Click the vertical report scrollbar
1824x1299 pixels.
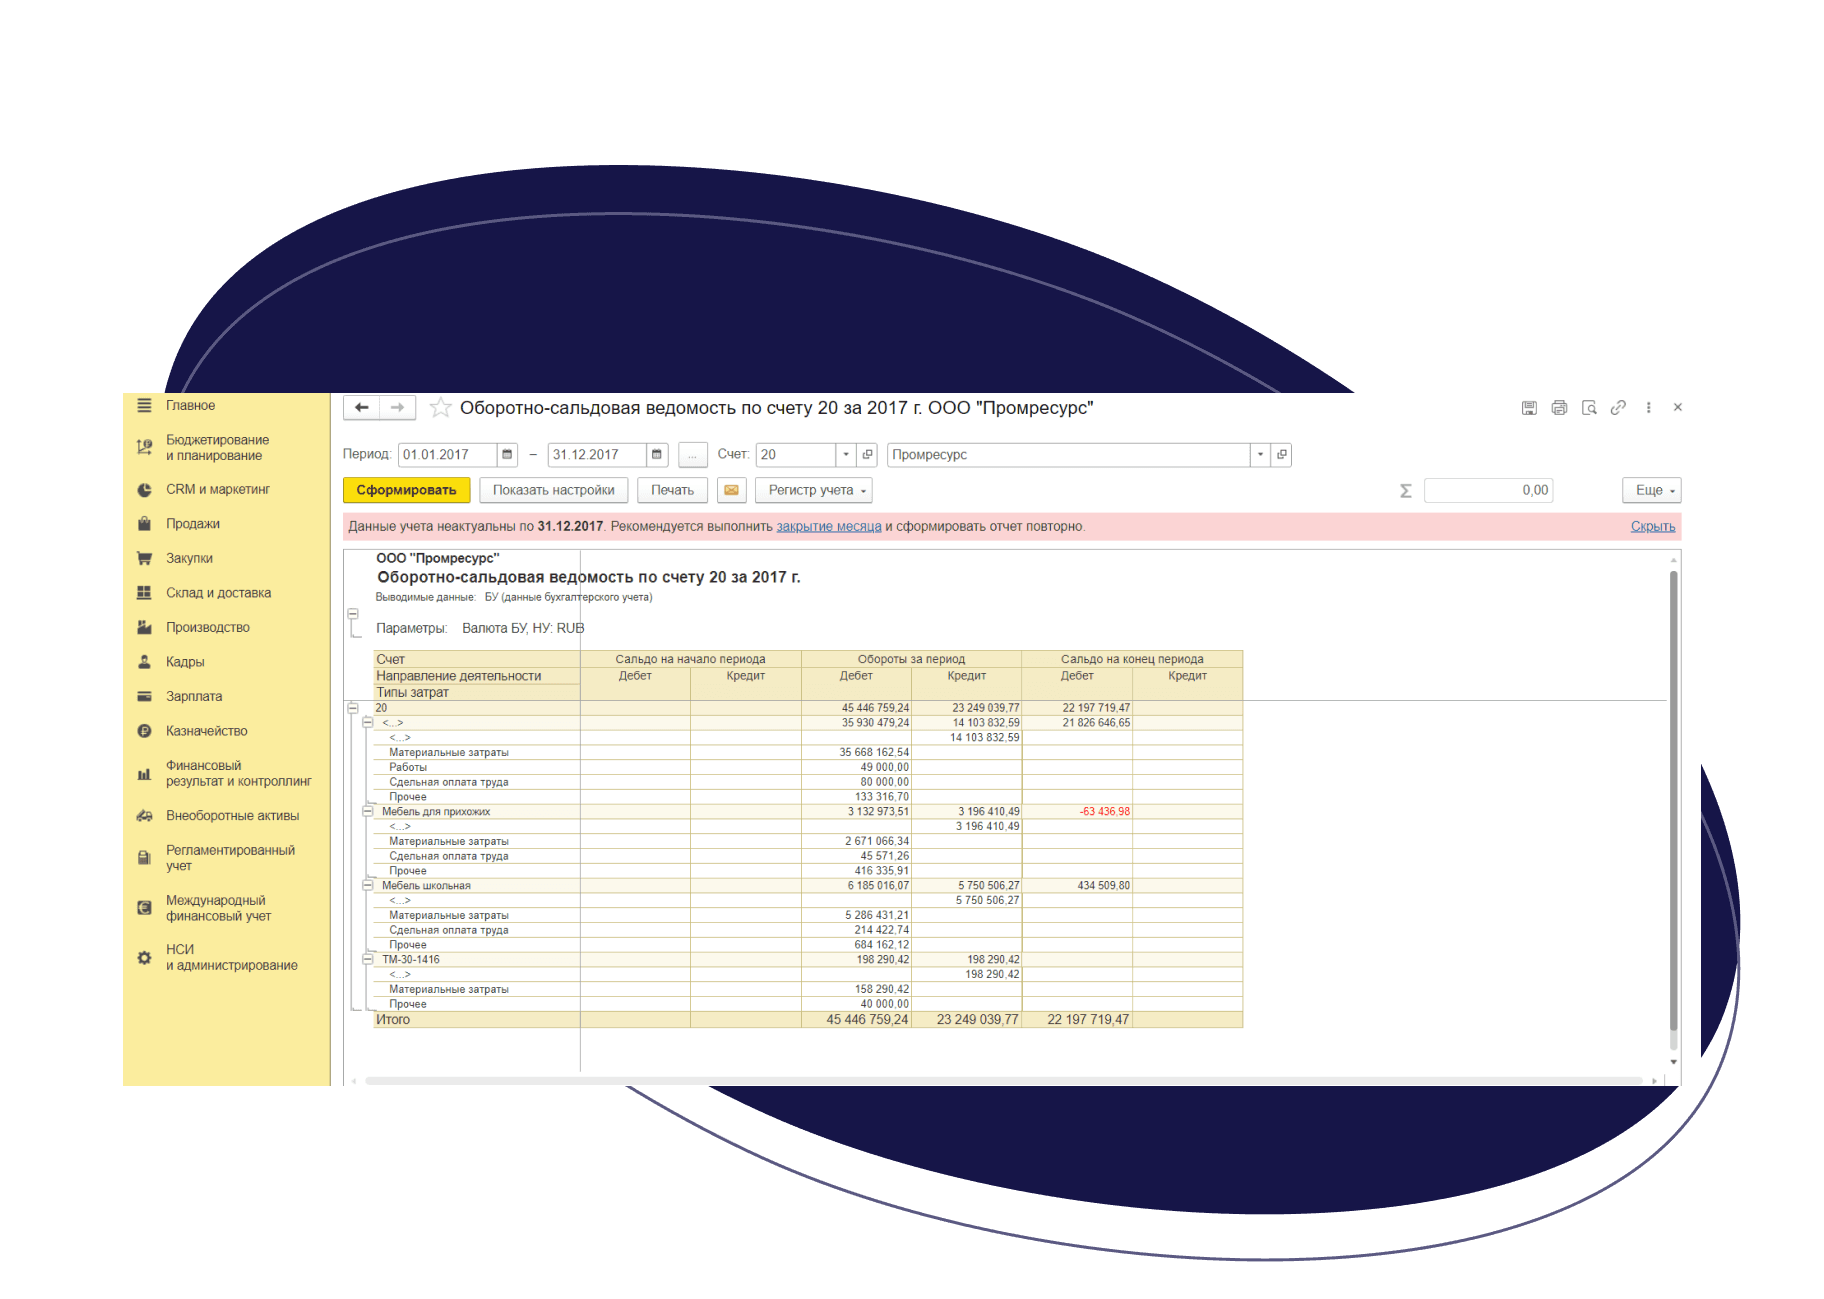tap(1673, 810)
